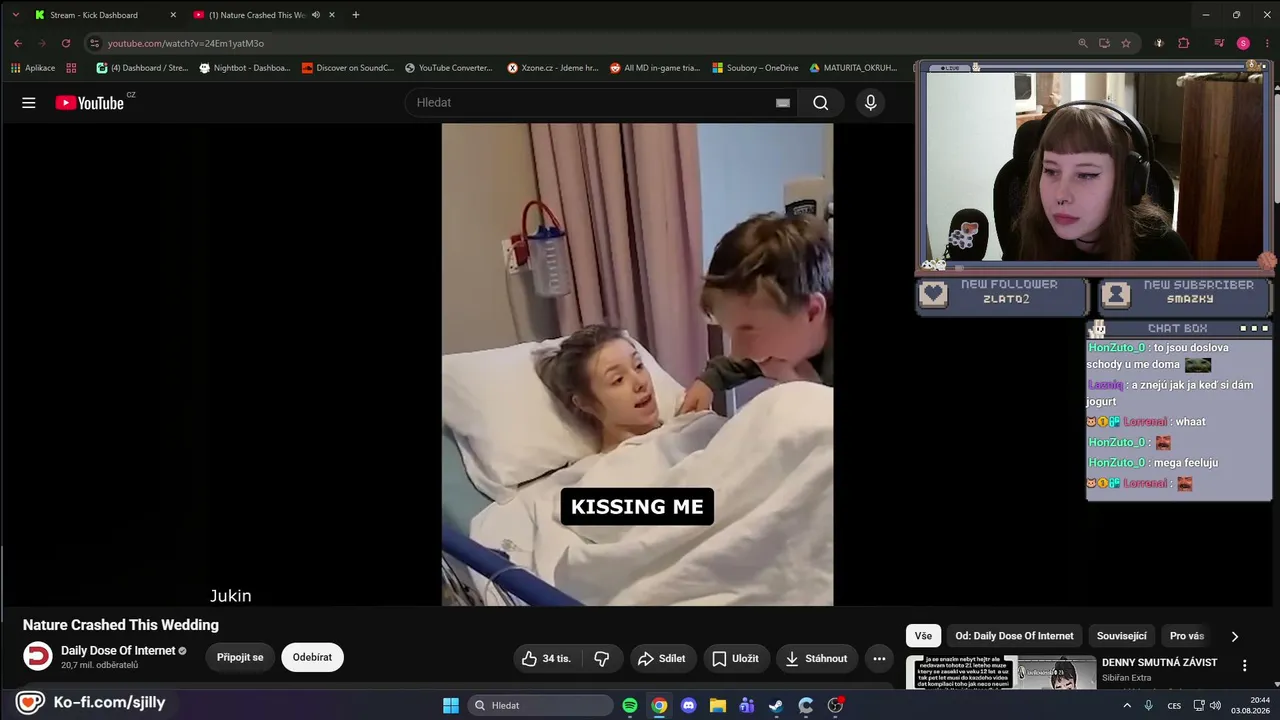
Task: Start voice search with the microphone icon
Action: [871, 103]
